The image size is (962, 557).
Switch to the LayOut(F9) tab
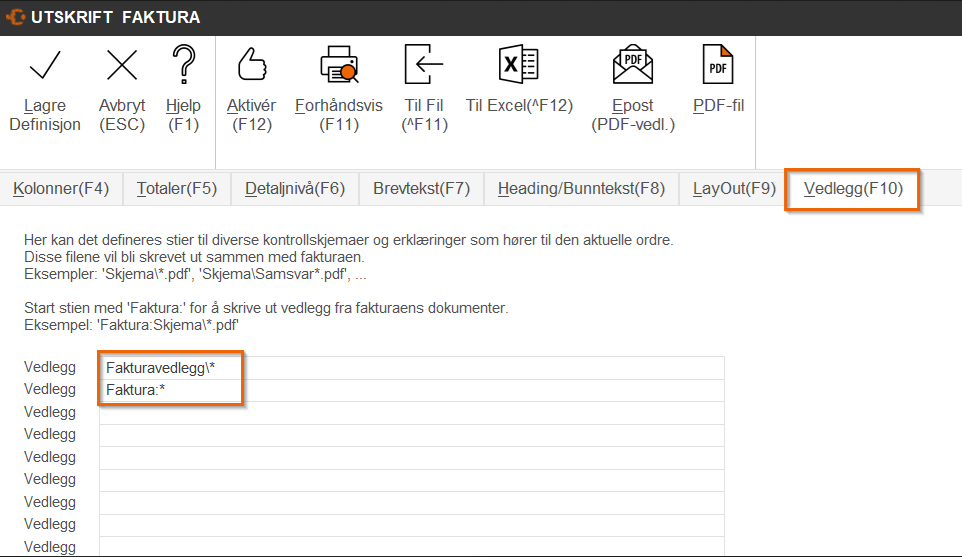734,189
